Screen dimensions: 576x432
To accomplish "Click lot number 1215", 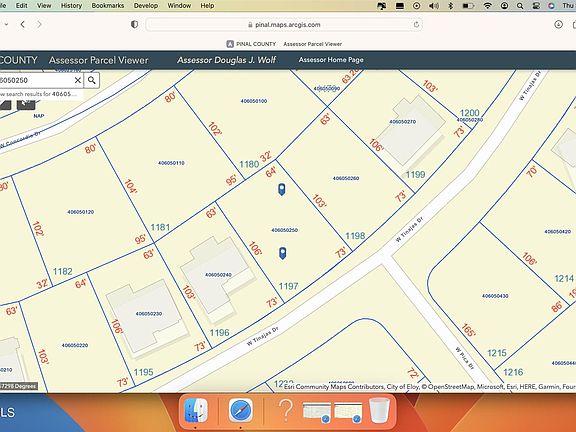I will click(497, 353).
